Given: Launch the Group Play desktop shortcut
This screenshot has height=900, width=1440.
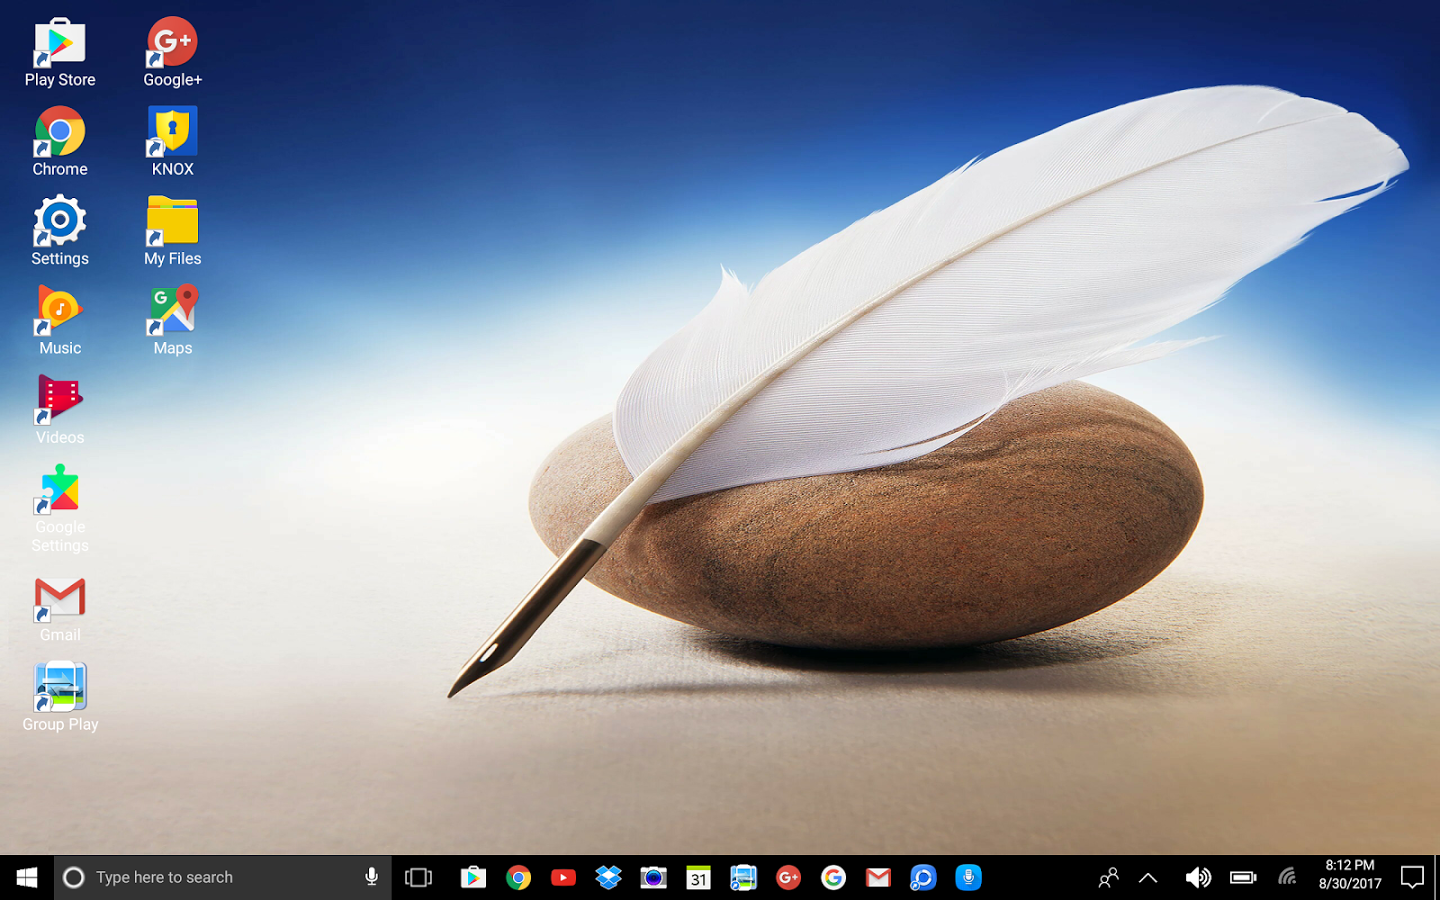Looking at the screenshot, I should tap(60, 697).
